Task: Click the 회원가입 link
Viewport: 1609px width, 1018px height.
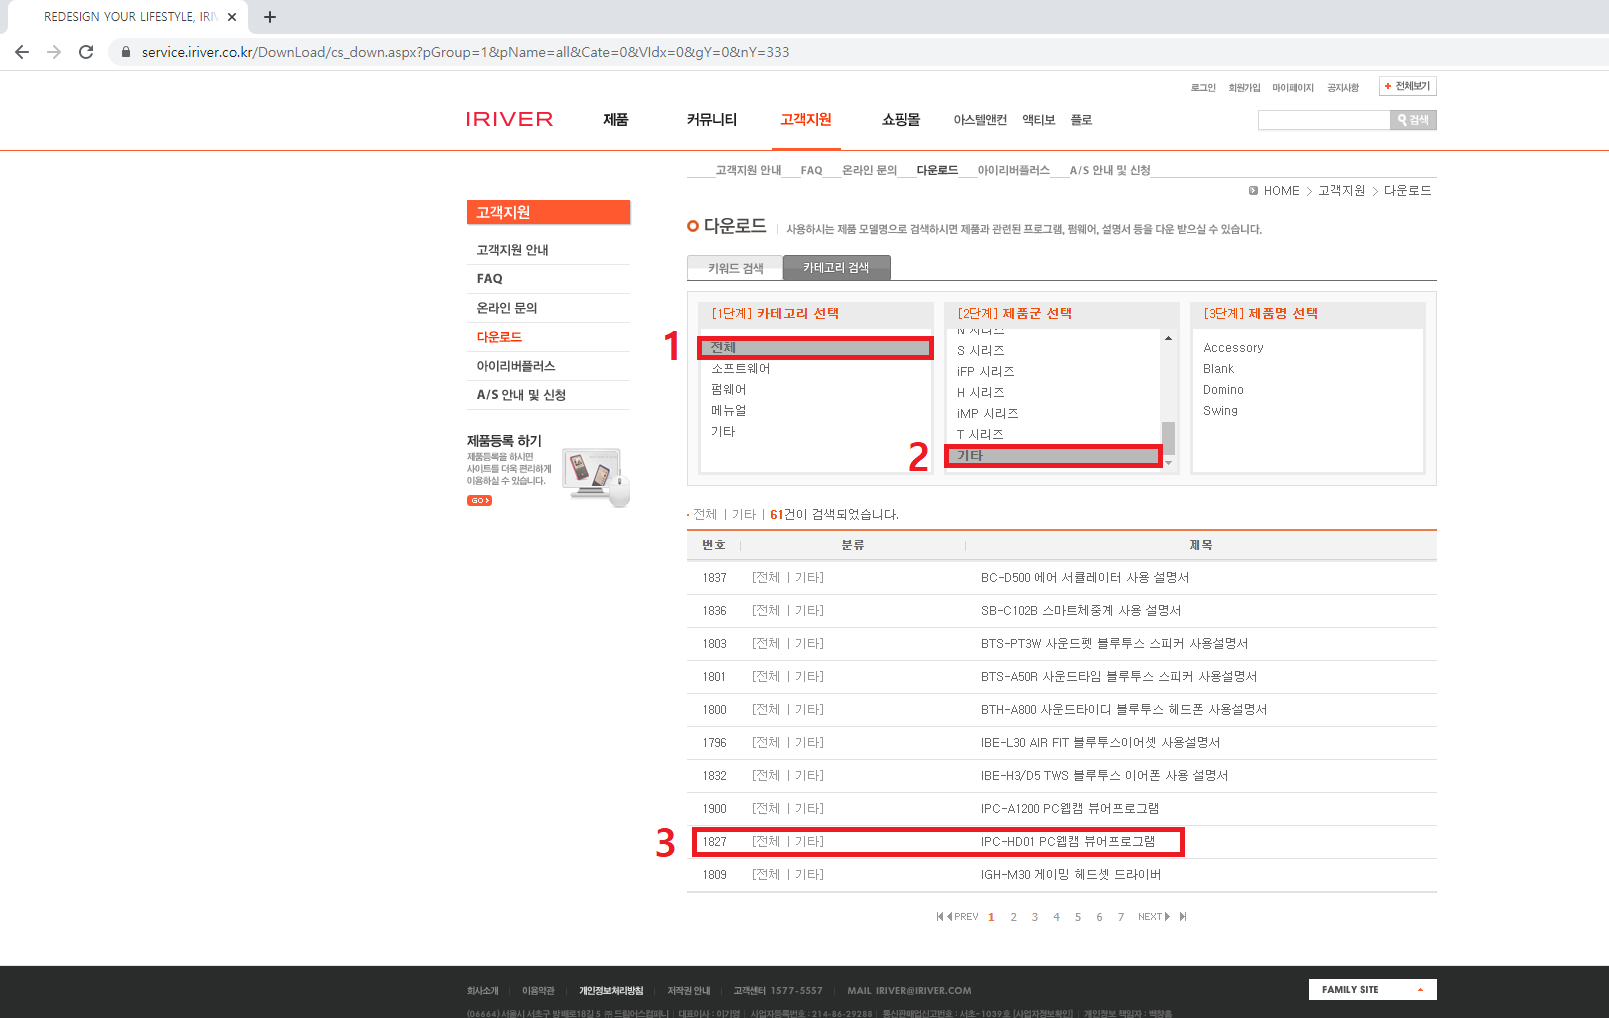Action: point(1244,88)
